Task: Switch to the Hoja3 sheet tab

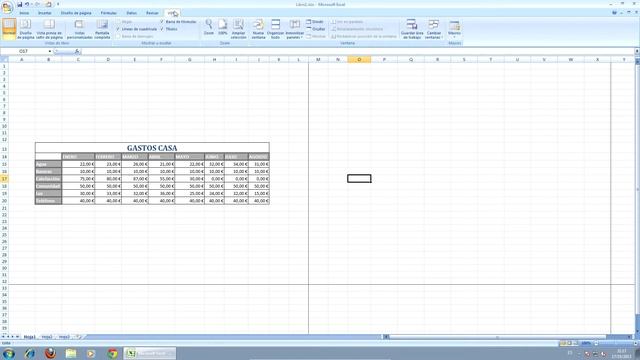Action: click(x=64, y=337)
